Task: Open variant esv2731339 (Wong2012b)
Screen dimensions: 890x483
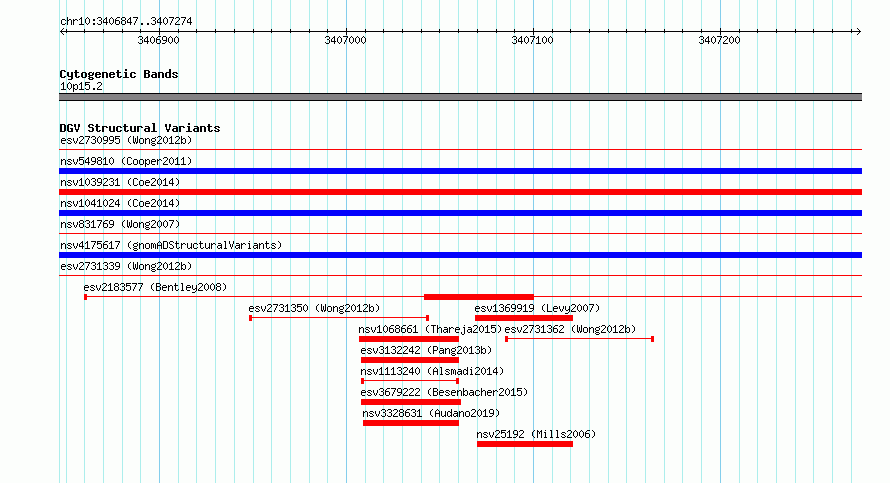Action: pyautogui.click(x=126, y=266)
